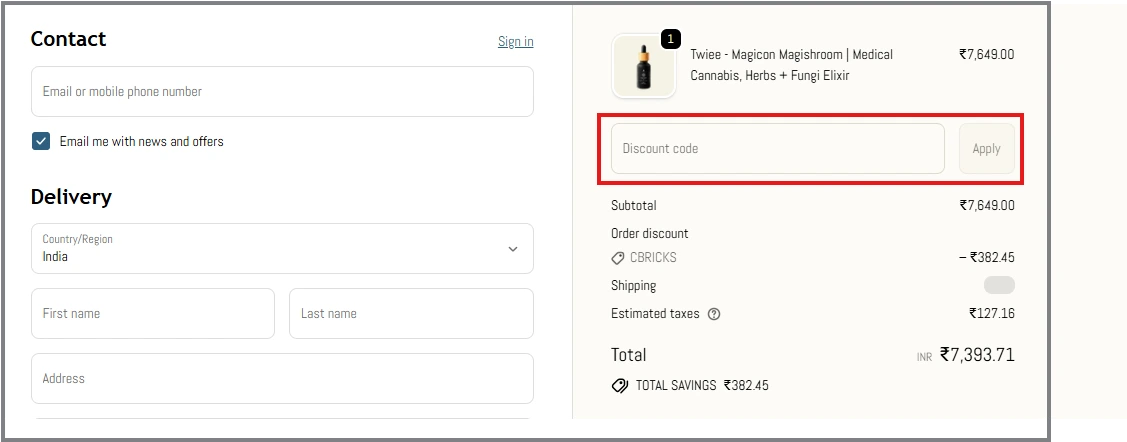Uncheck Email me with news and offers

pyautogui.click(x=41, y=141)
